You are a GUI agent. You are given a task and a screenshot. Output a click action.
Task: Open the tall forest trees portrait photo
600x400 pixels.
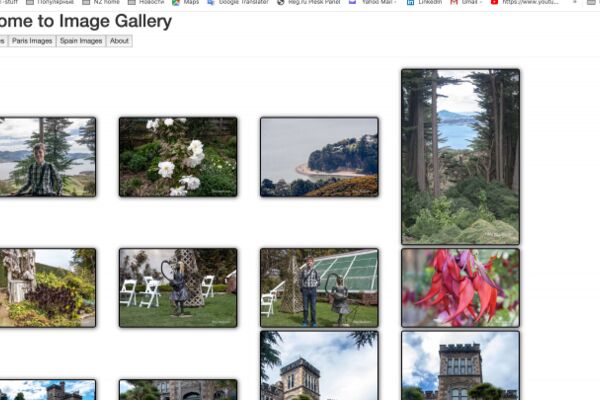pyautogui.click(x=460, y=157)
